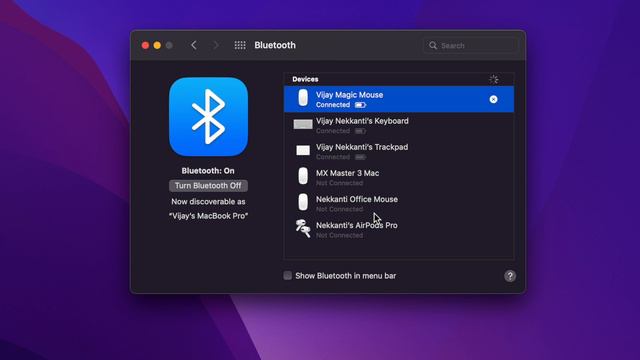Click the back navigation chevron

tap(194, 45)
